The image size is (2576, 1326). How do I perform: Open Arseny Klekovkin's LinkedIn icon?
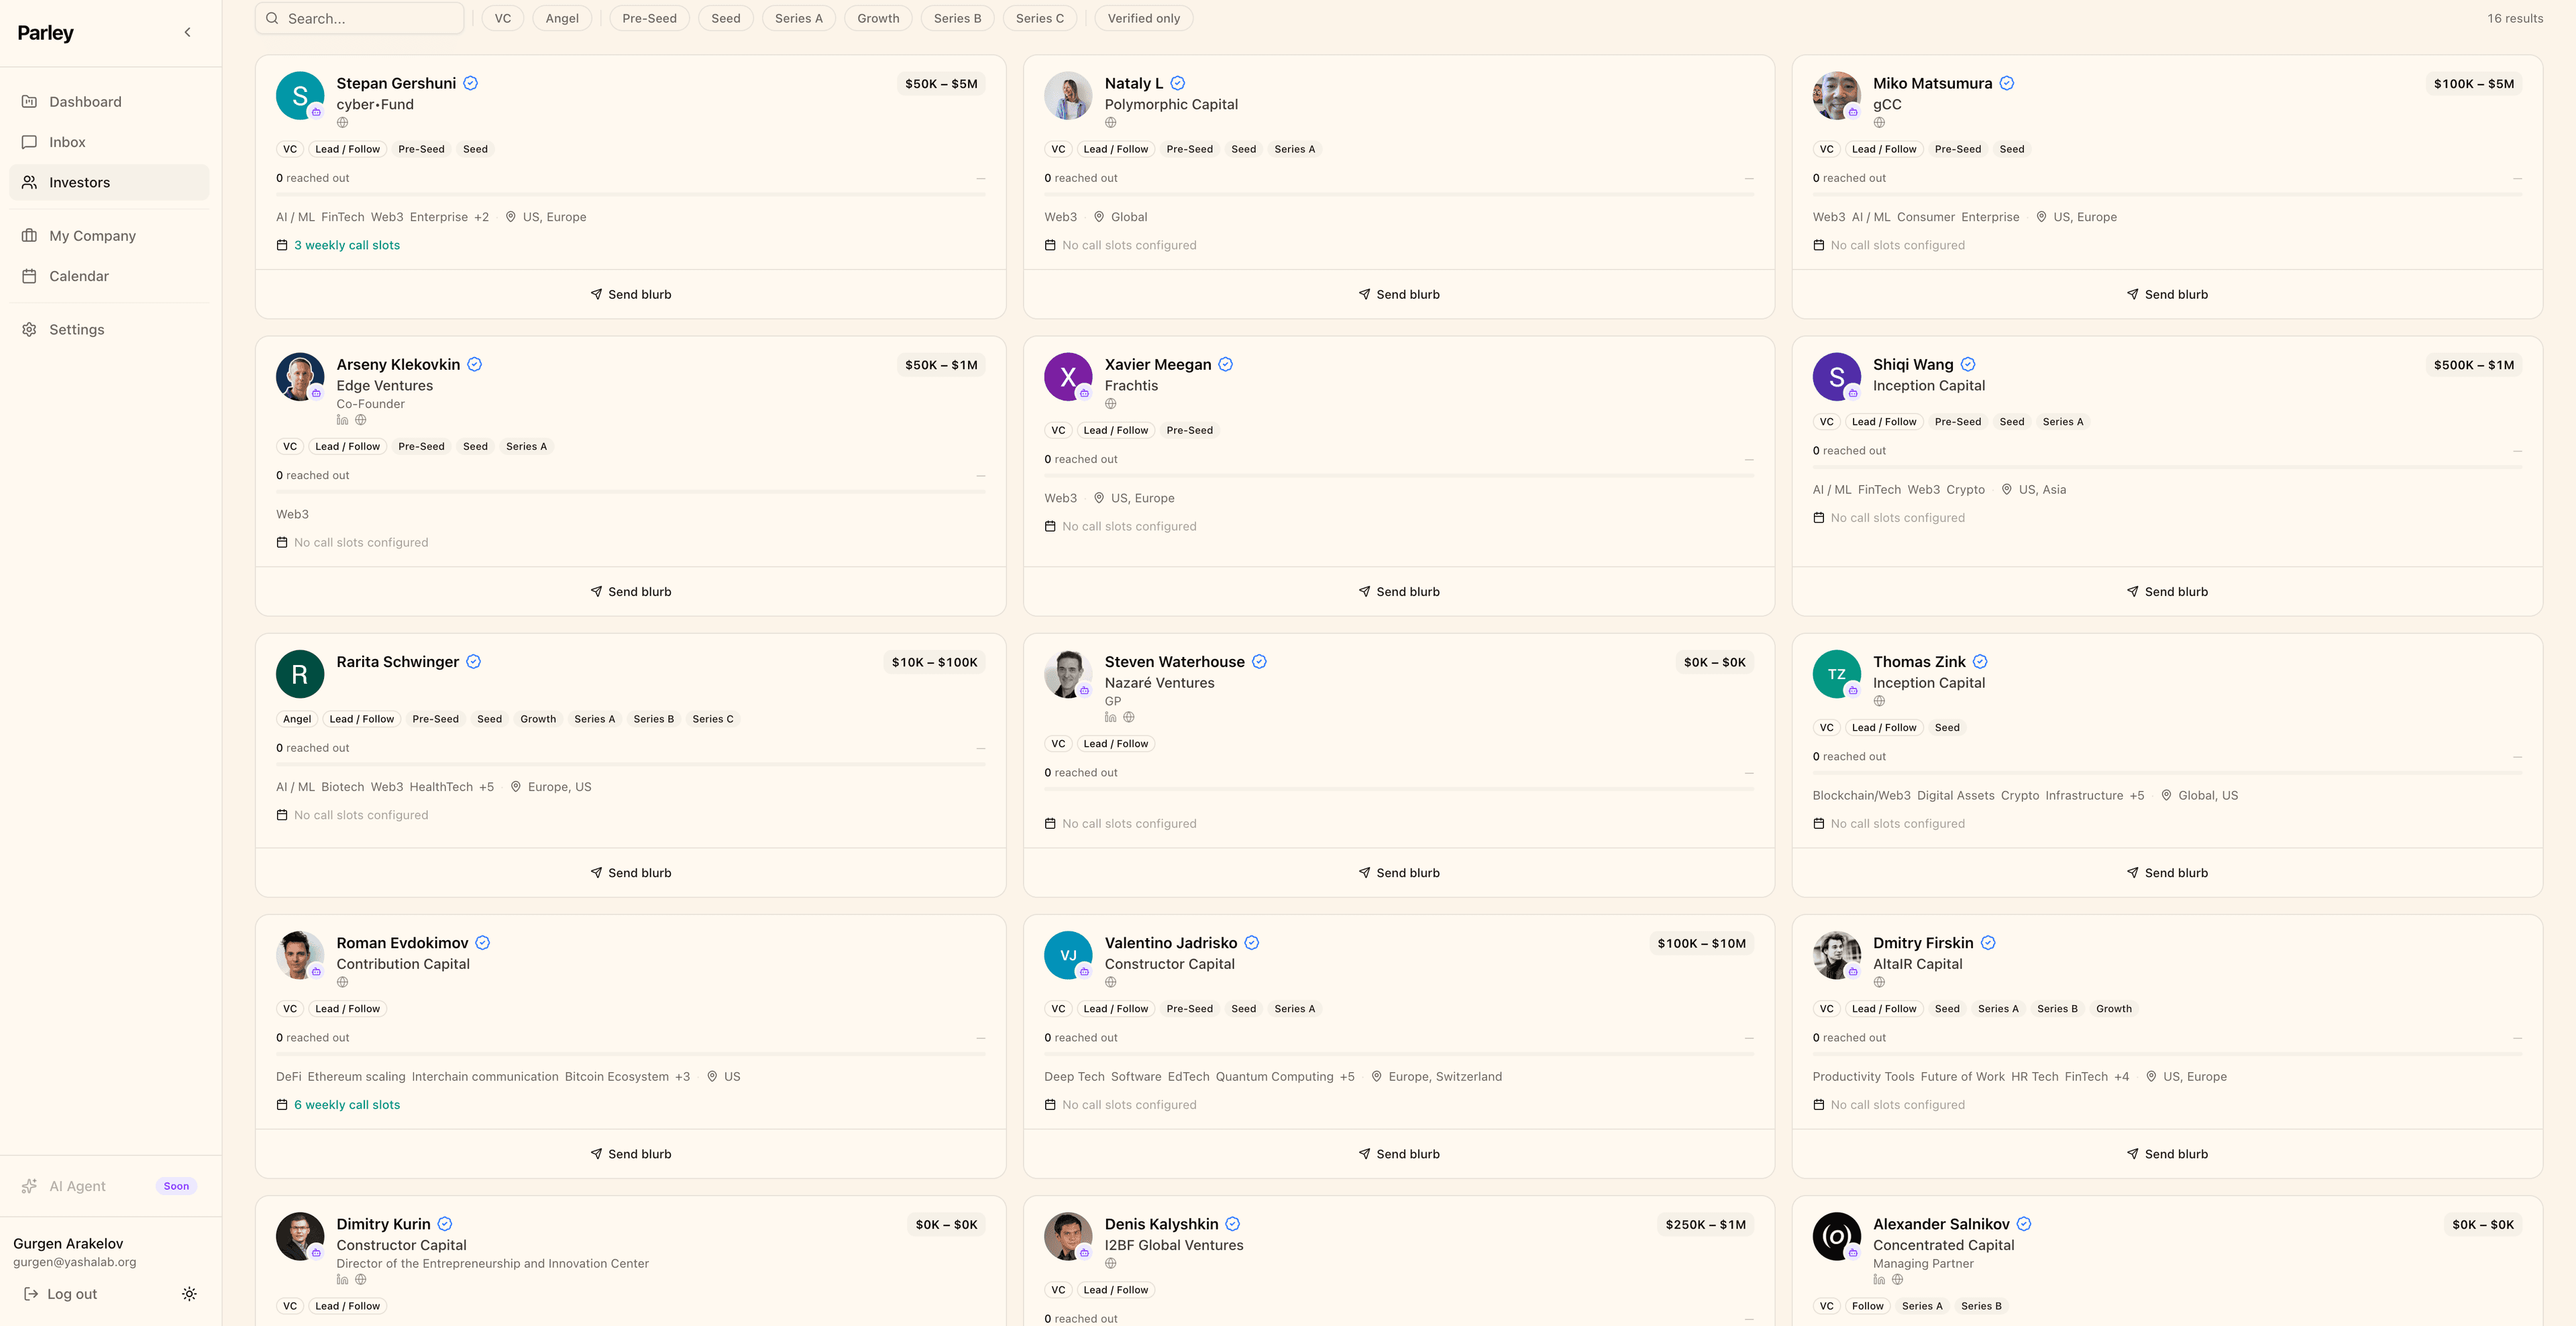tap(342, 420)
